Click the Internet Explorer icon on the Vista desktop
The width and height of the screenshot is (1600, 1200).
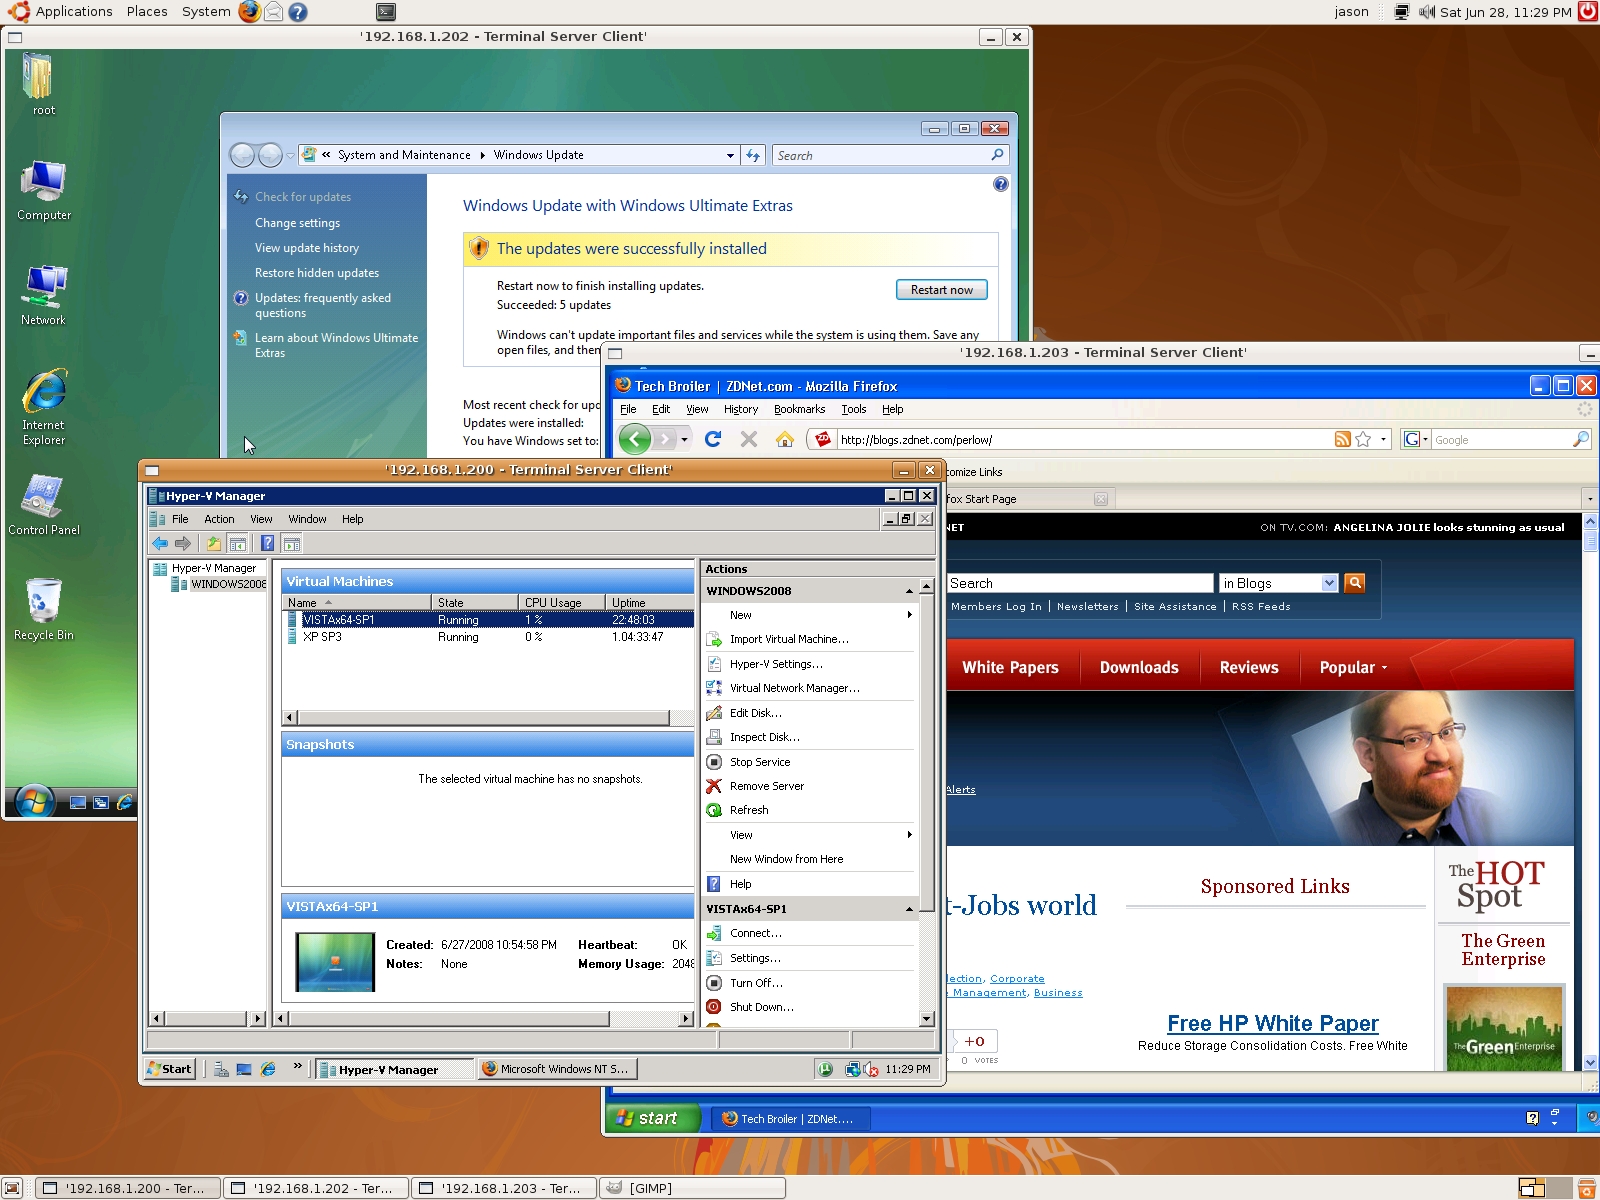[x=44, y=407]
